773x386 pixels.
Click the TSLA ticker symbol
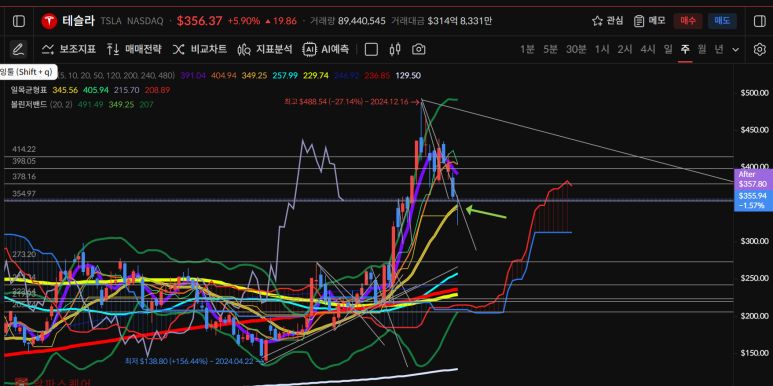pyautogui.click(x=111, y=21)
